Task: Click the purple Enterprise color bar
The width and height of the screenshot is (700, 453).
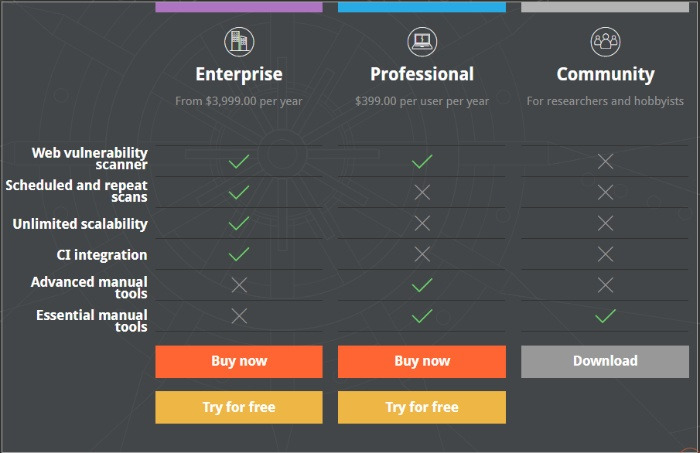Action: (x=239, y=7)
